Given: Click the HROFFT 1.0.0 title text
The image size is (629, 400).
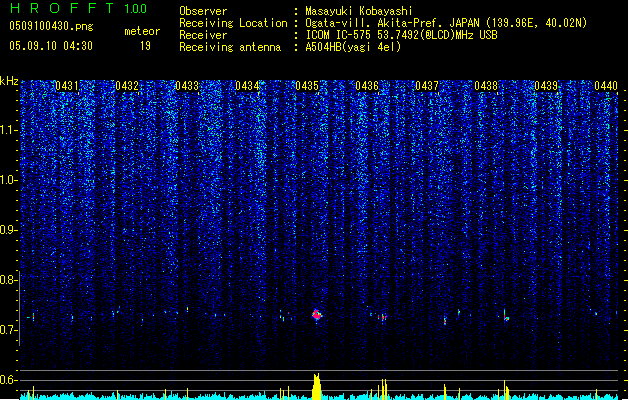Looking at the screenshot, I should click(x=78, y=8).
